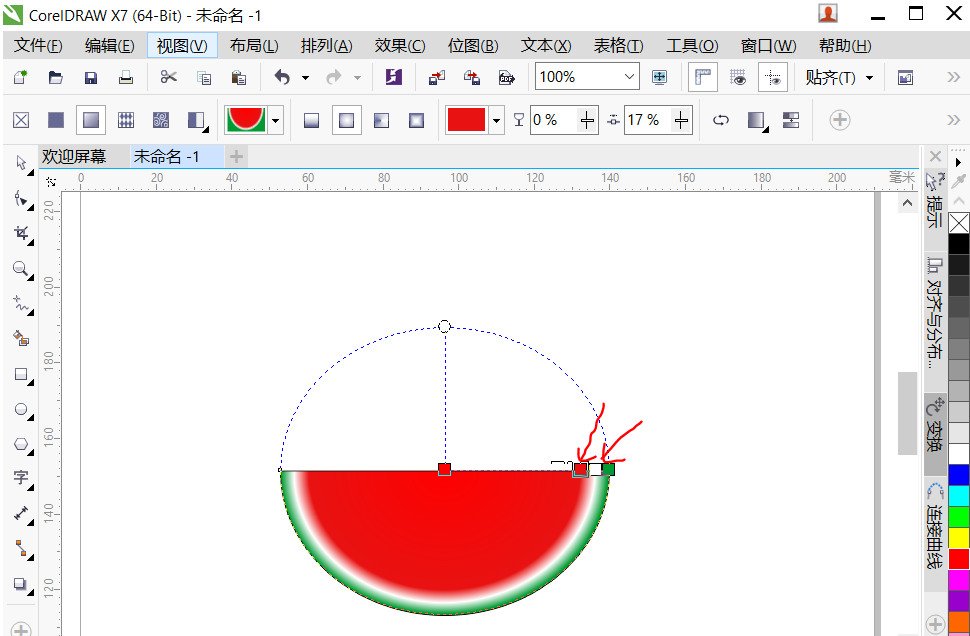
Task: Open the 效果(C) menu
Action: tap(400, 46)
